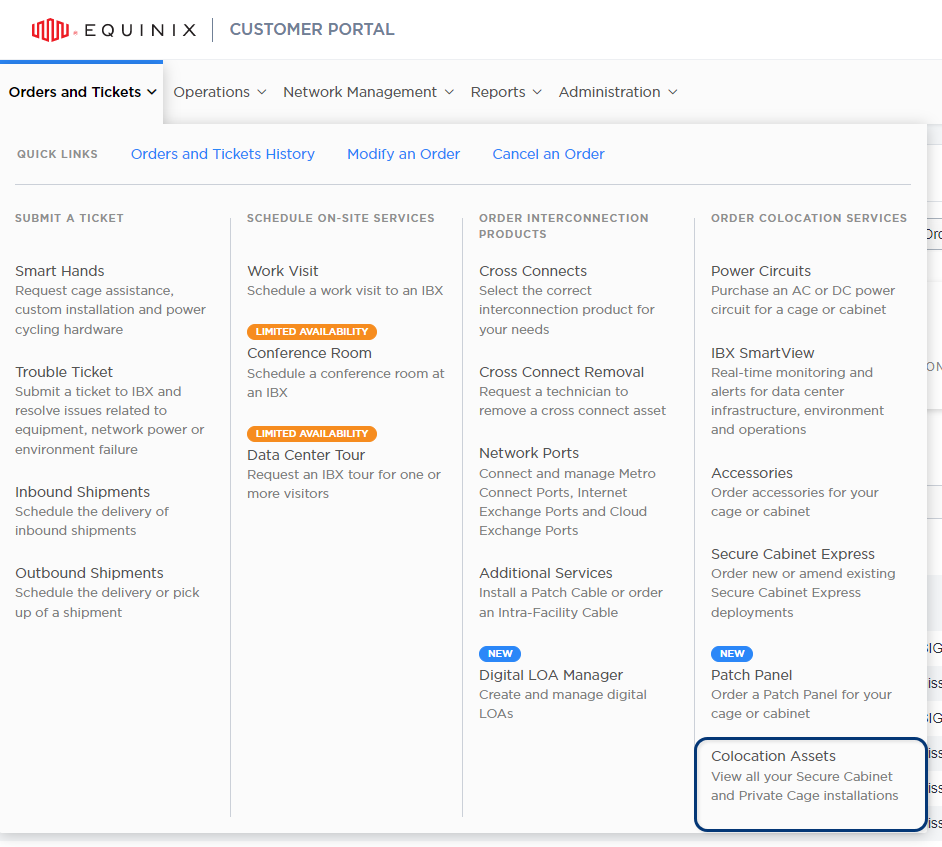Click the Equinix logo
Screen dimensions: 942x847
click(114, 29)
